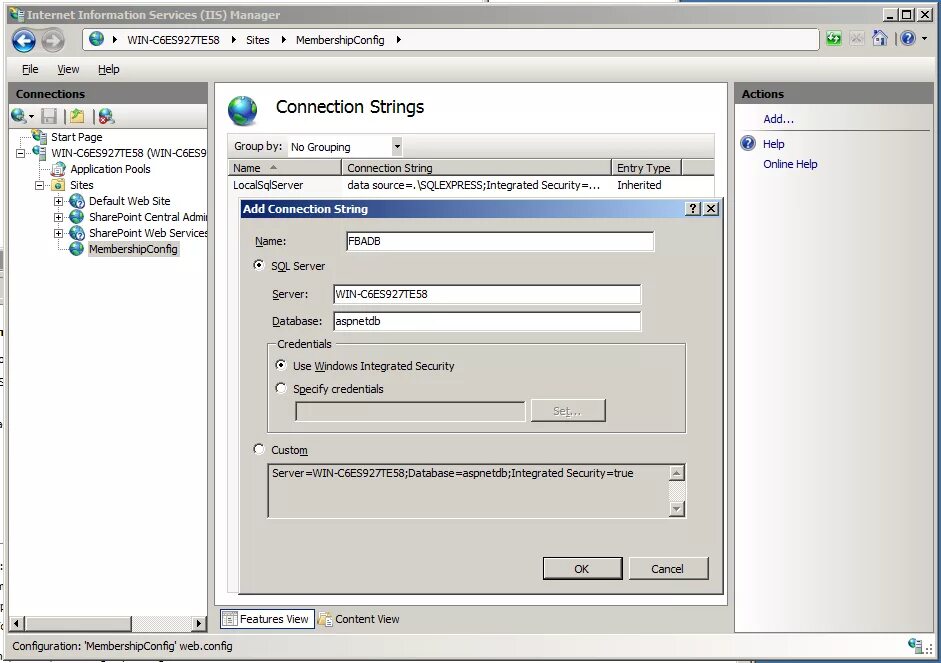Image resolution: width=941 pixels, height=663 pixels.
Task: Select SharePoint Central Admin tree item
Action: (x=147, y=217)
